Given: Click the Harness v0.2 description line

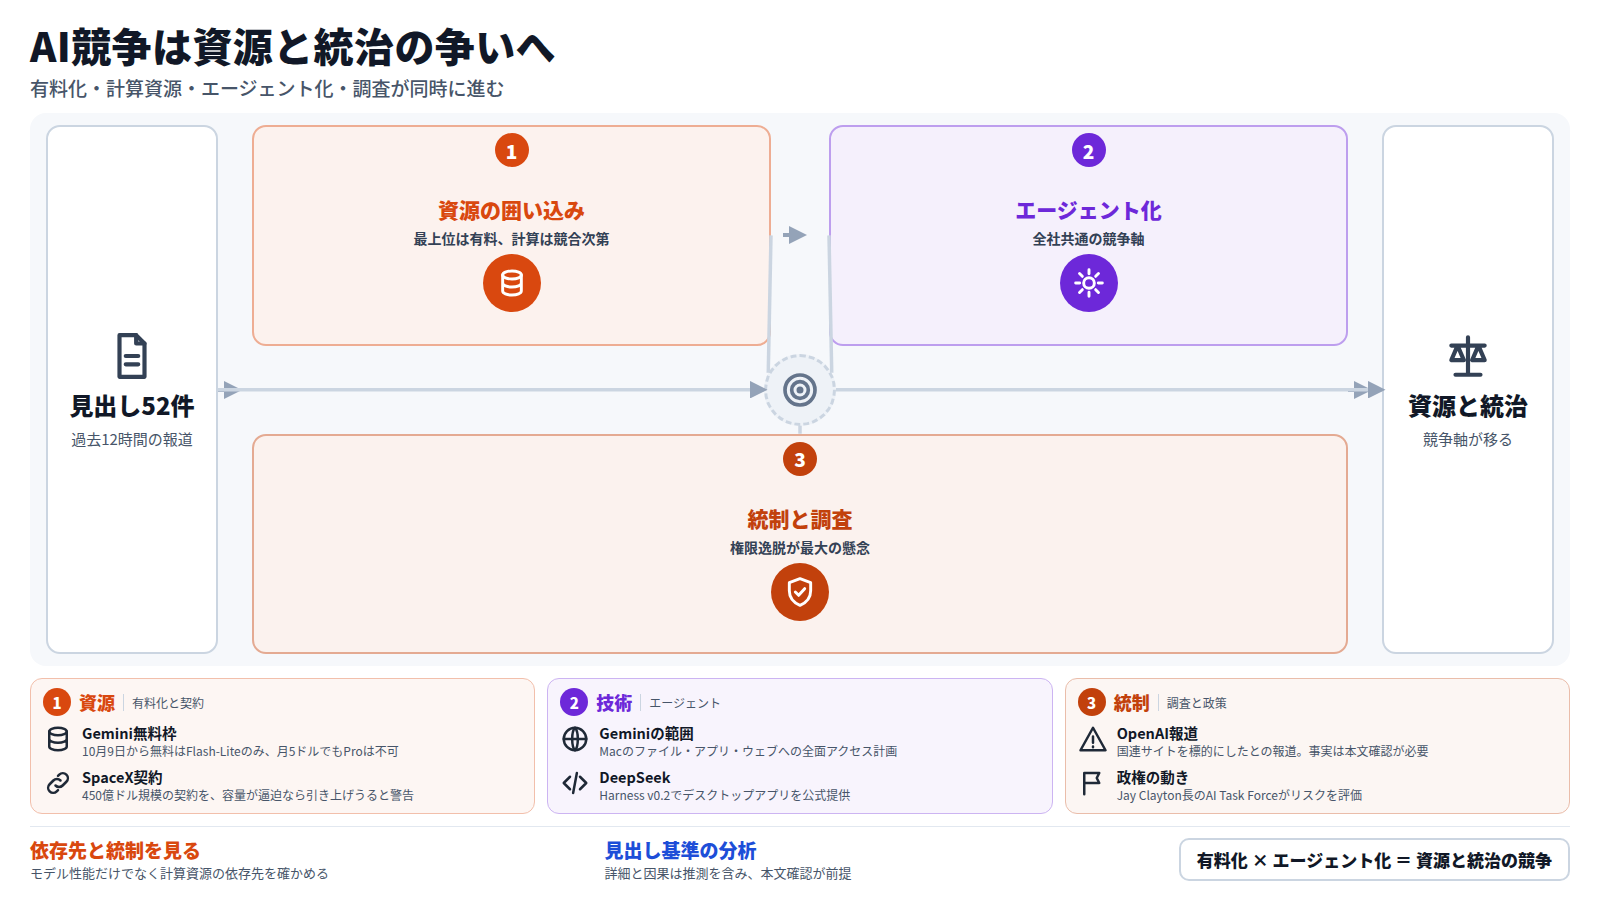Looking at the screenshot, I should [x=725, y=796].
